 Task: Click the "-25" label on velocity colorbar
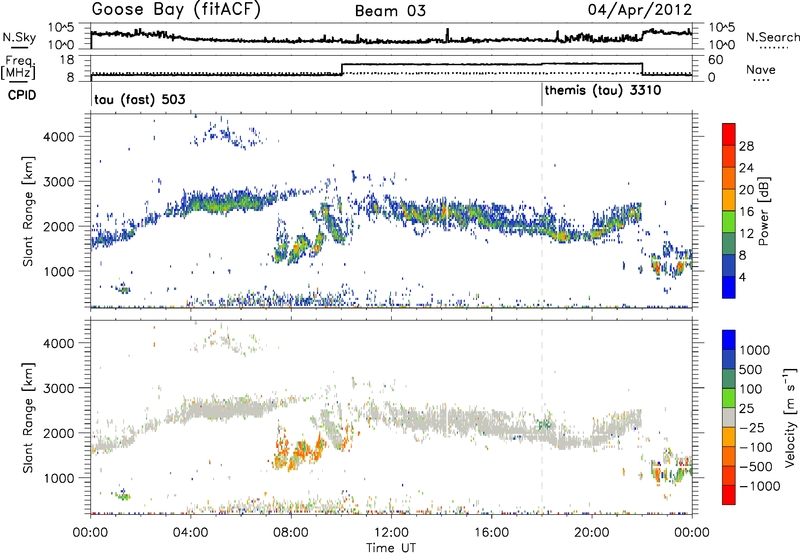pyautogui.click(x=752, y=428)
